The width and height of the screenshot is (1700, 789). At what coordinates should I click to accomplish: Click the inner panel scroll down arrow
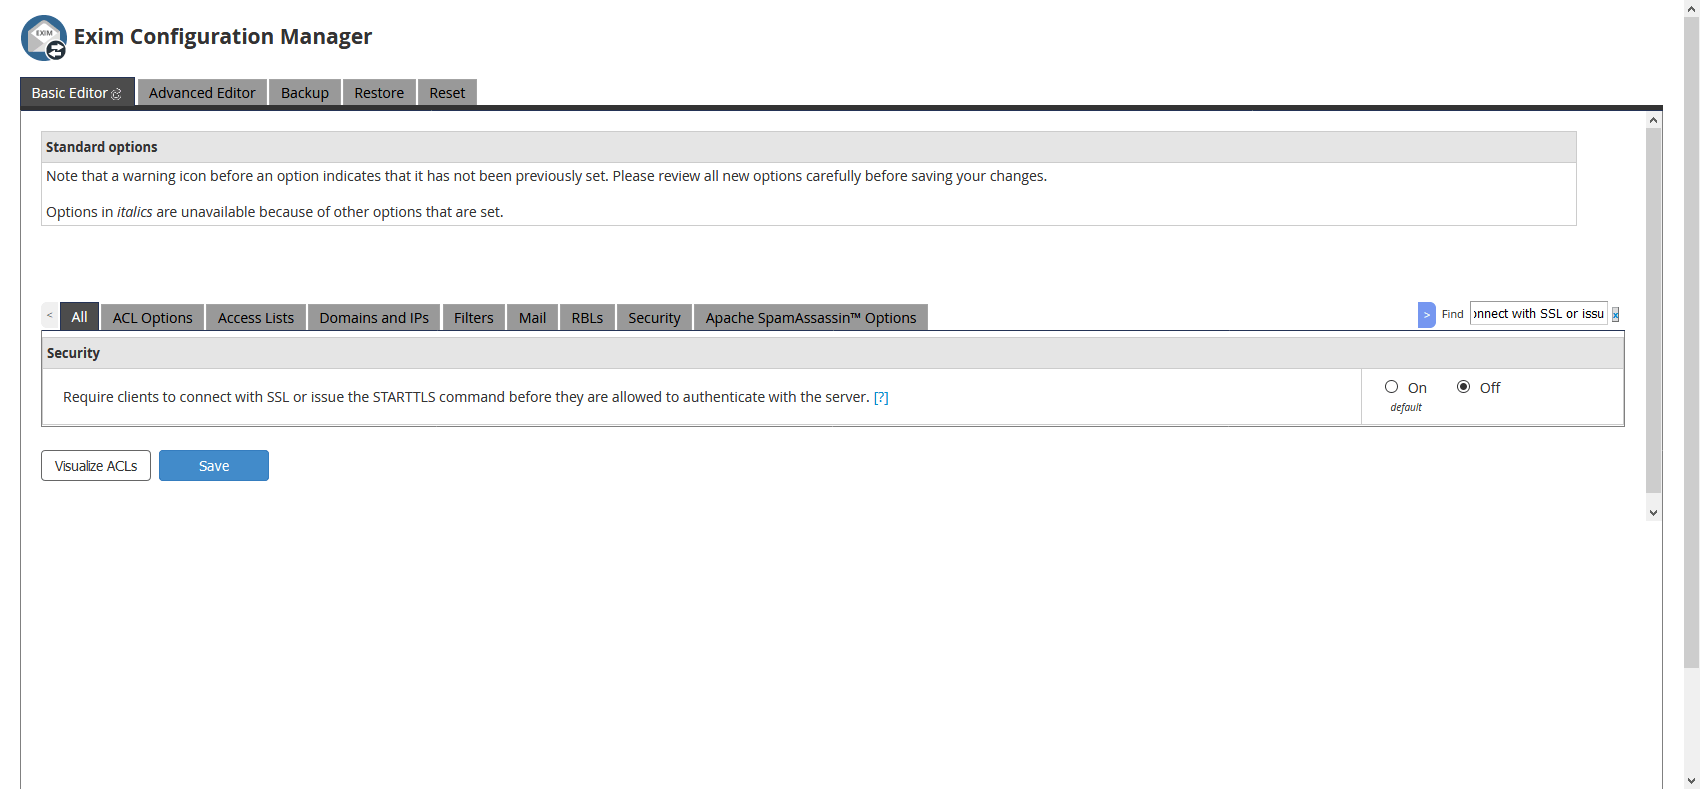click(x=1653, y=512)
